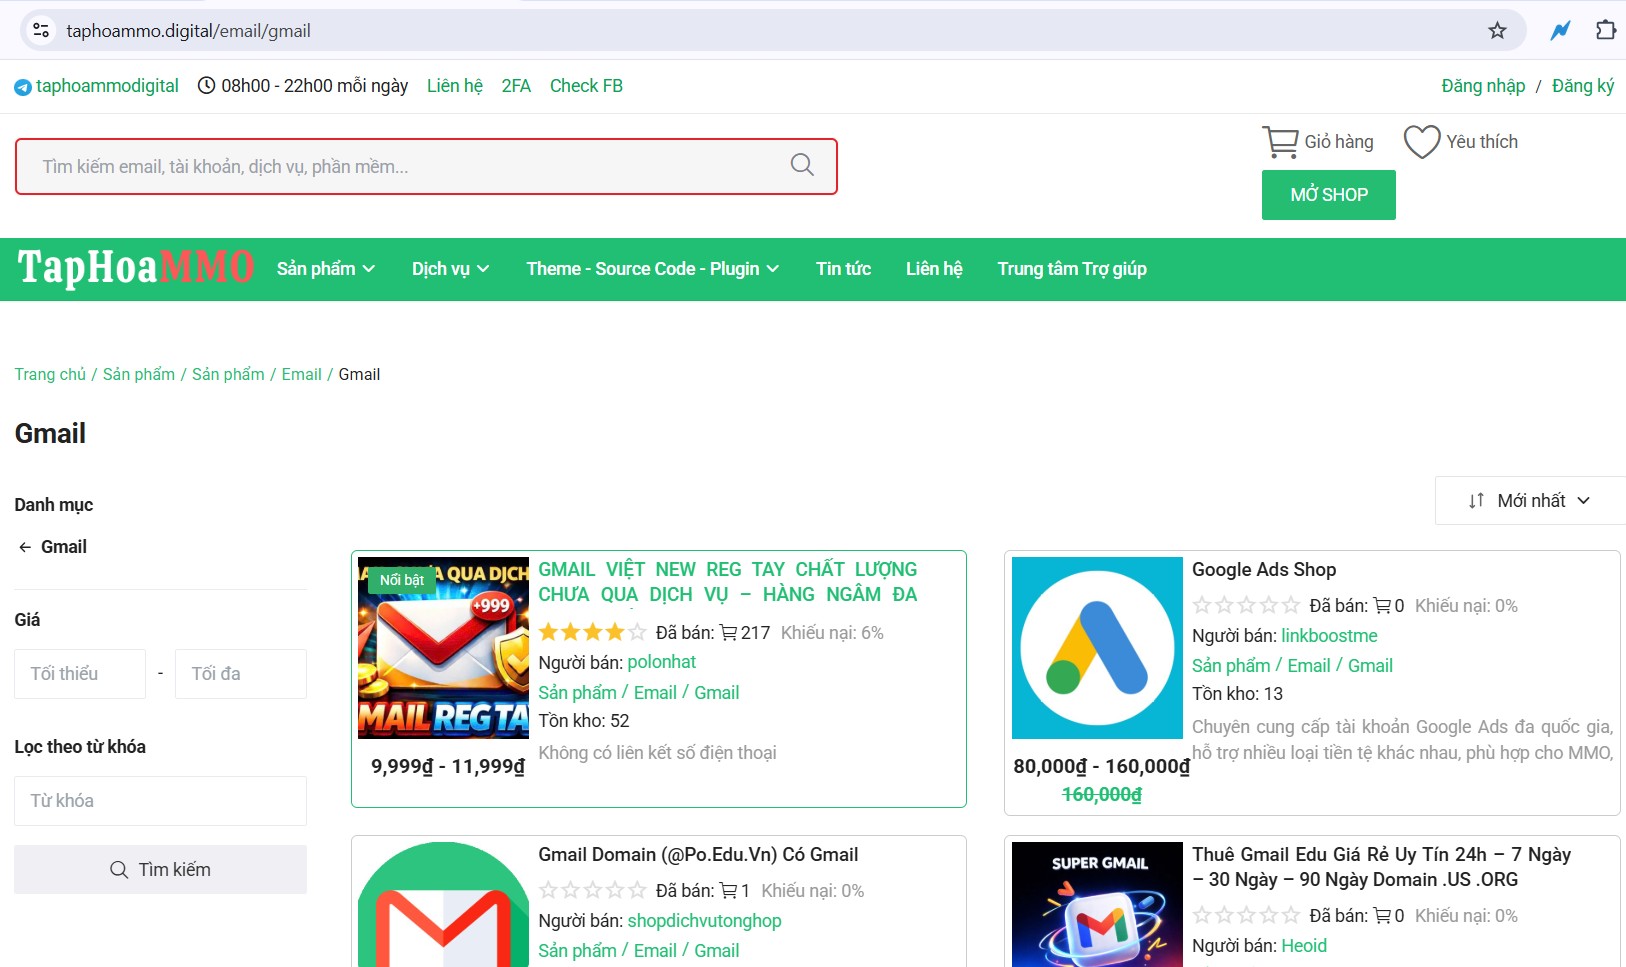Open the Tin tức menu item
Screen dimensions: 1626x967
tap(843, 268)
